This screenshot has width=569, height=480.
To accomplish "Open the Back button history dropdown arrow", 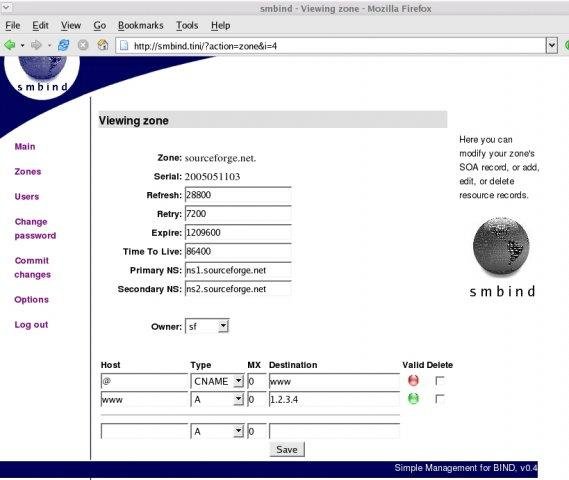I will pos(22,46).
